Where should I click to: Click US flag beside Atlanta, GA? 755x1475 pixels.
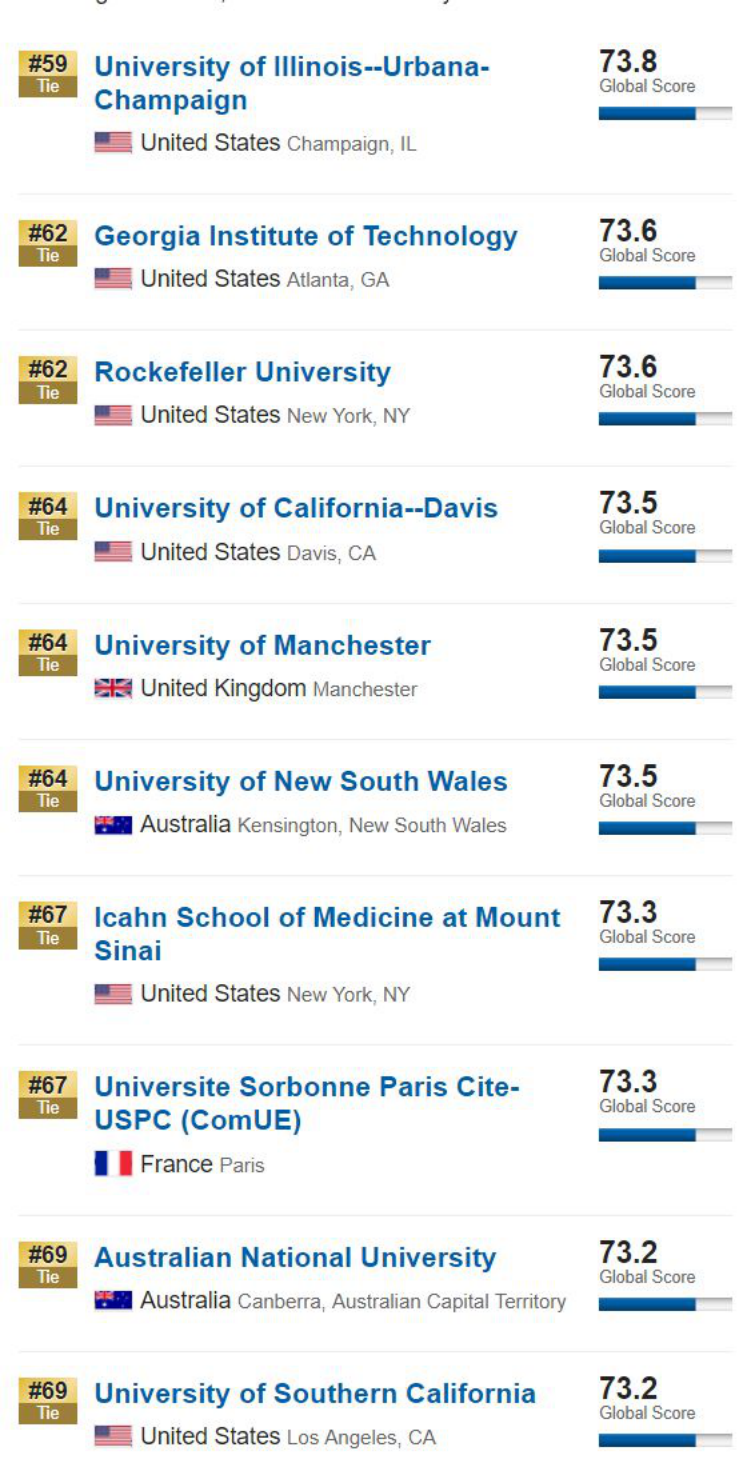(x=113, y=279)
